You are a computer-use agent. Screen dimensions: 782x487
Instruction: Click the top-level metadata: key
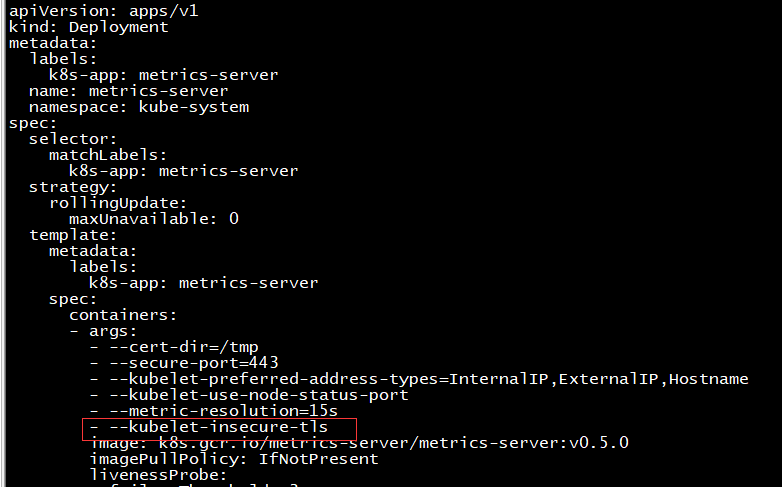[x=53, y=42]
